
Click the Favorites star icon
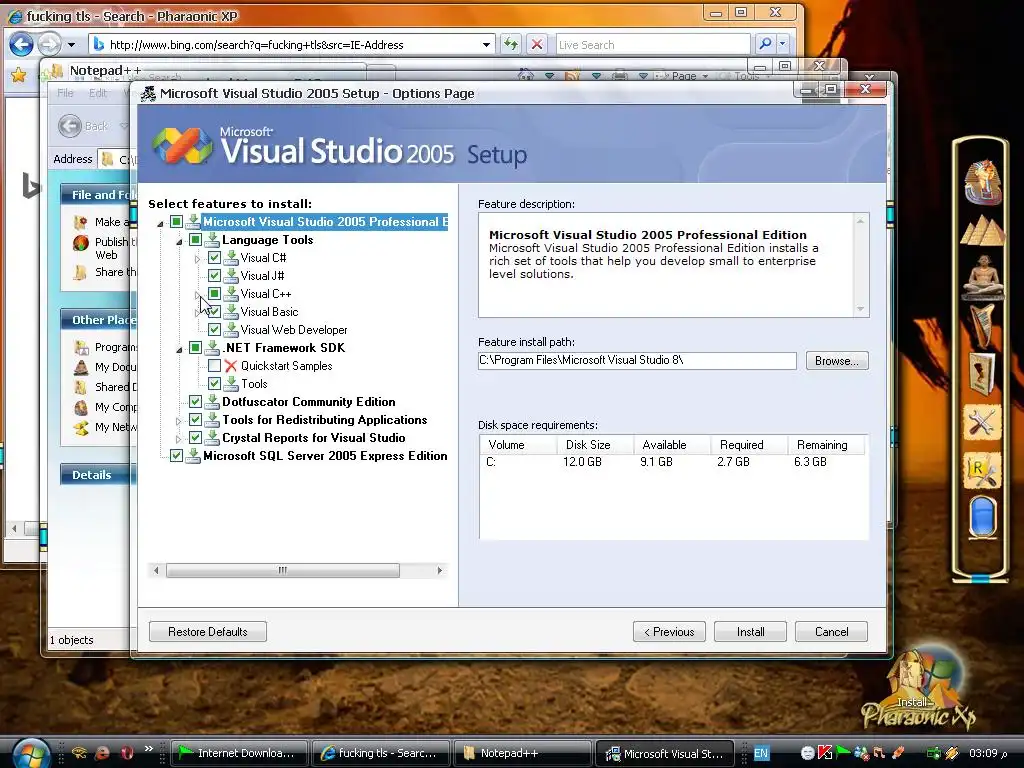click(x=19, y=75)
